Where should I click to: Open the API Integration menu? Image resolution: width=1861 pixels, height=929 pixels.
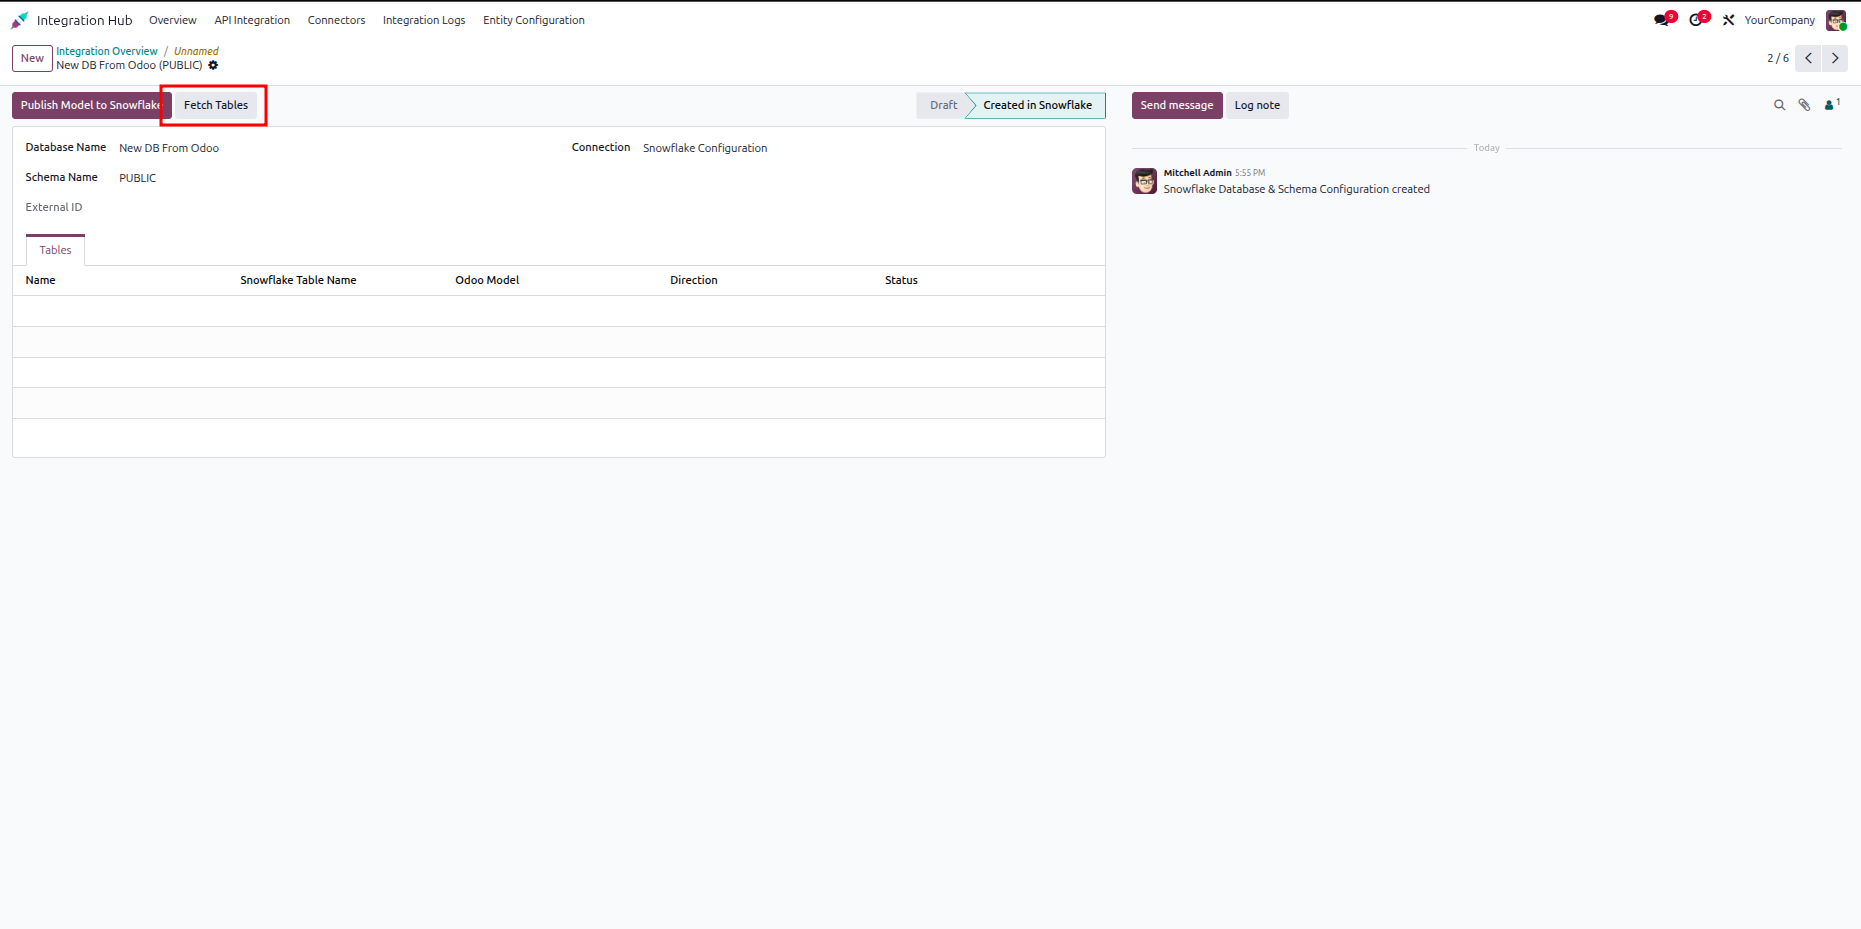point(252,20)
